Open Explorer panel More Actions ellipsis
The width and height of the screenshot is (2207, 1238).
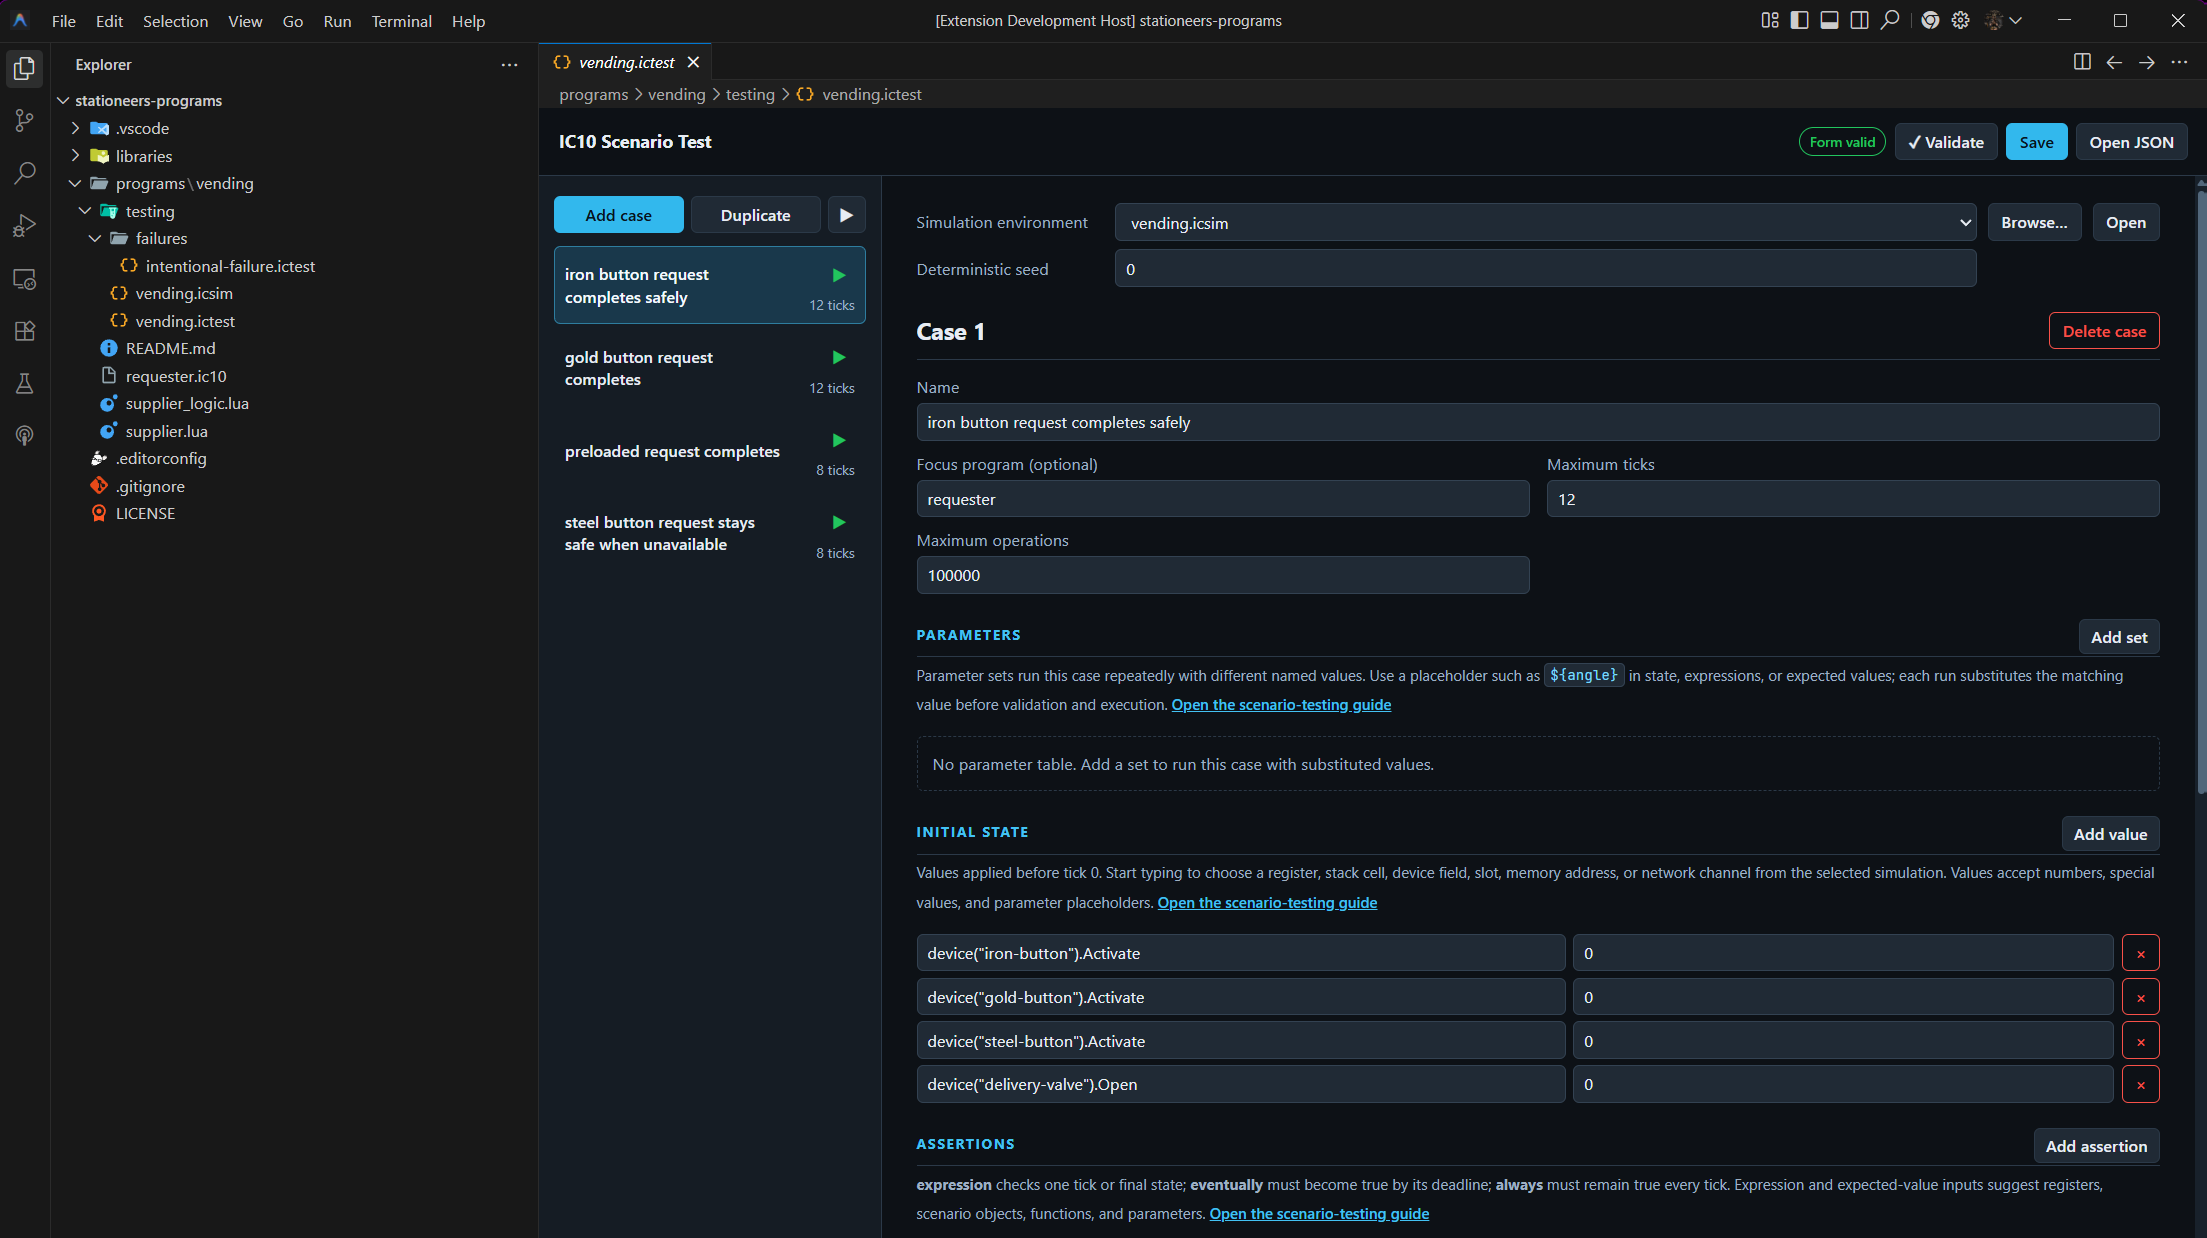510,65
